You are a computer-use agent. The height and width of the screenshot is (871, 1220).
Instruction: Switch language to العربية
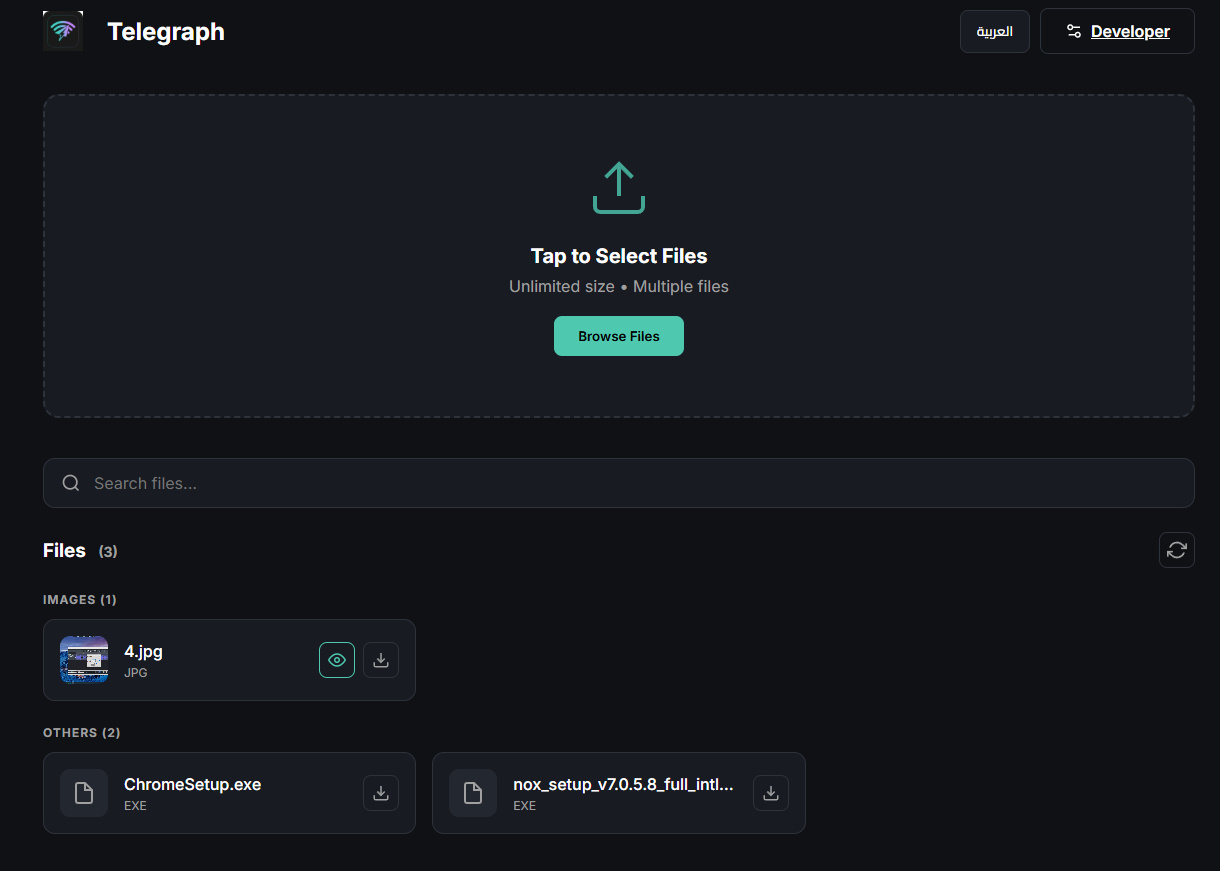click(x=995, y=31)
